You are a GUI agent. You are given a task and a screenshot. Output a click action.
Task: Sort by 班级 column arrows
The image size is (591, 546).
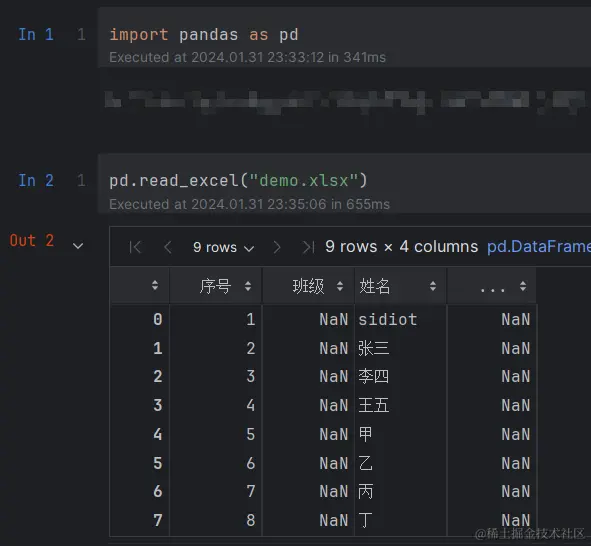click(340, 286)
